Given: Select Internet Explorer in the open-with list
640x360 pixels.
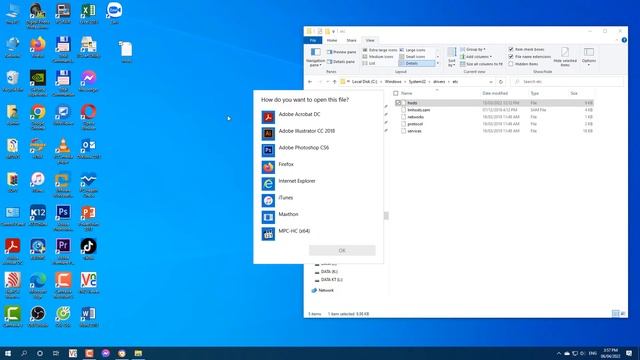Looking at the screenshot, I should tap(318, 184).
